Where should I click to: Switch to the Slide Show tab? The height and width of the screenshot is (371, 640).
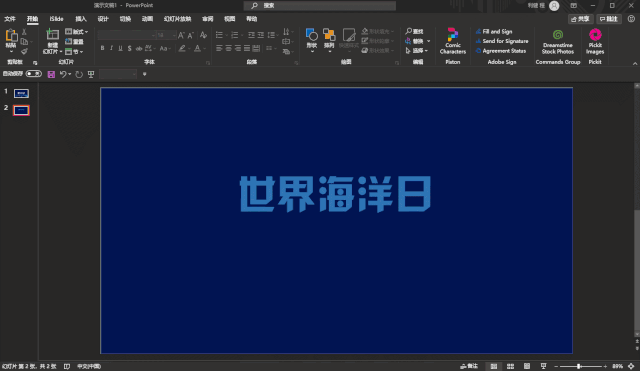177,19
